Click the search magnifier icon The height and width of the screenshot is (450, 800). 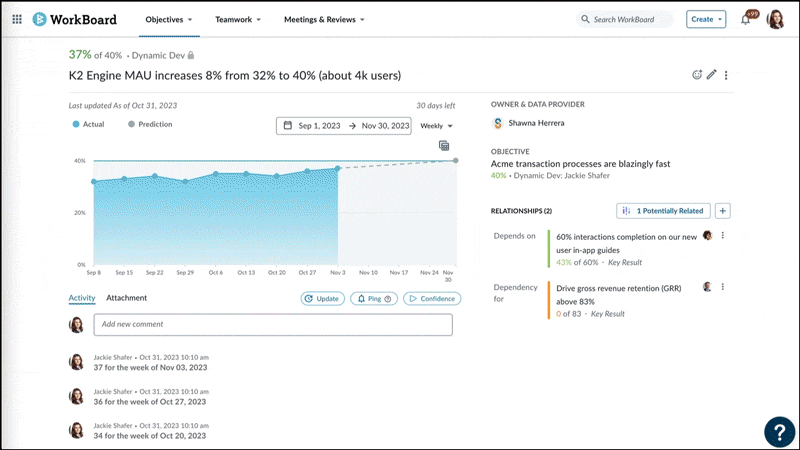click(585, 19)
